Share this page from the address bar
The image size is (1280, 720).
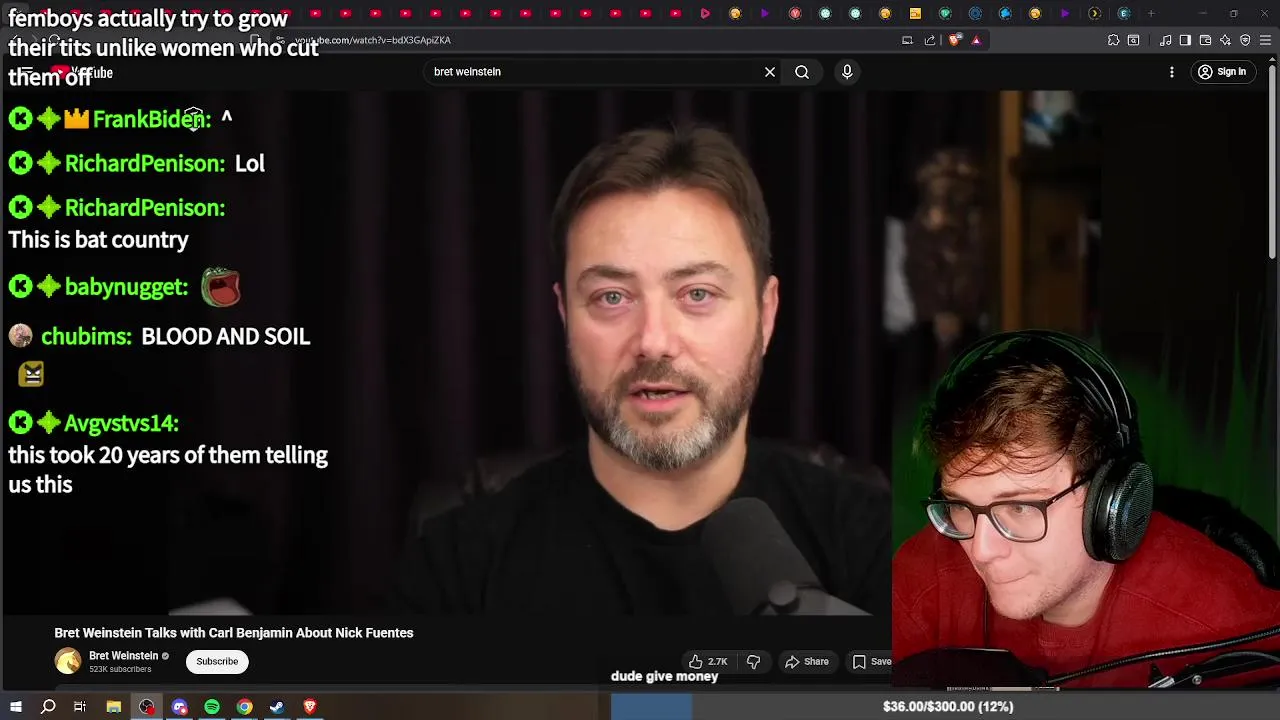click(930, 40)
